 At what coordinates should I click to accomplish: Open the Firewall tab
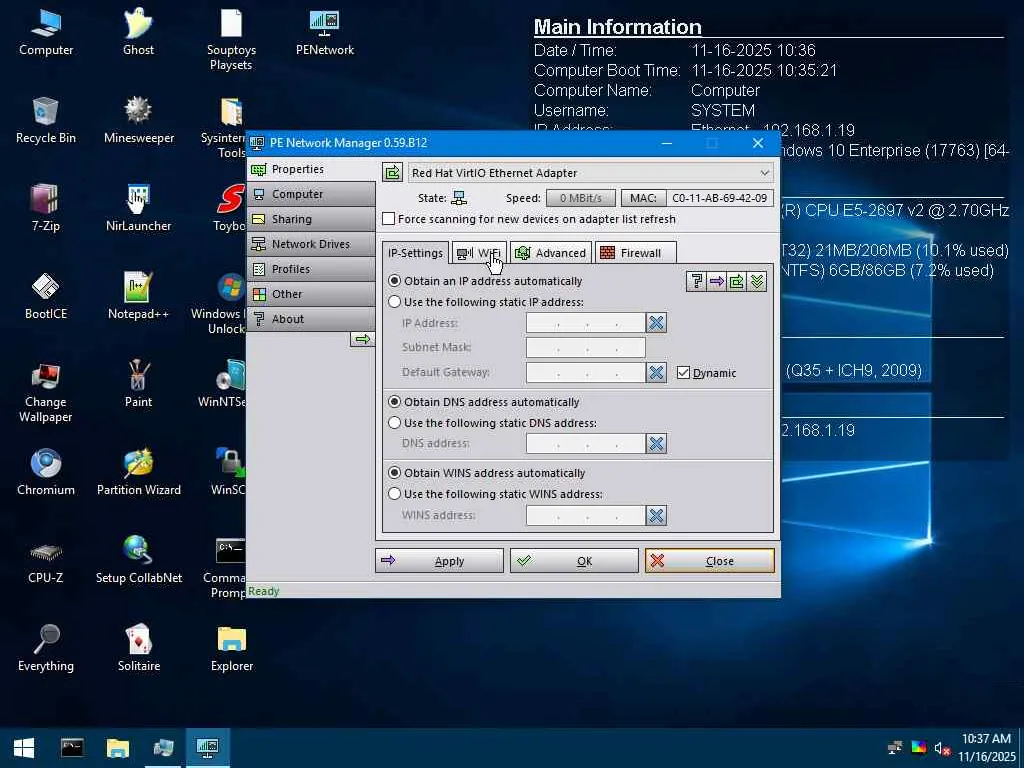pos(635,253)
